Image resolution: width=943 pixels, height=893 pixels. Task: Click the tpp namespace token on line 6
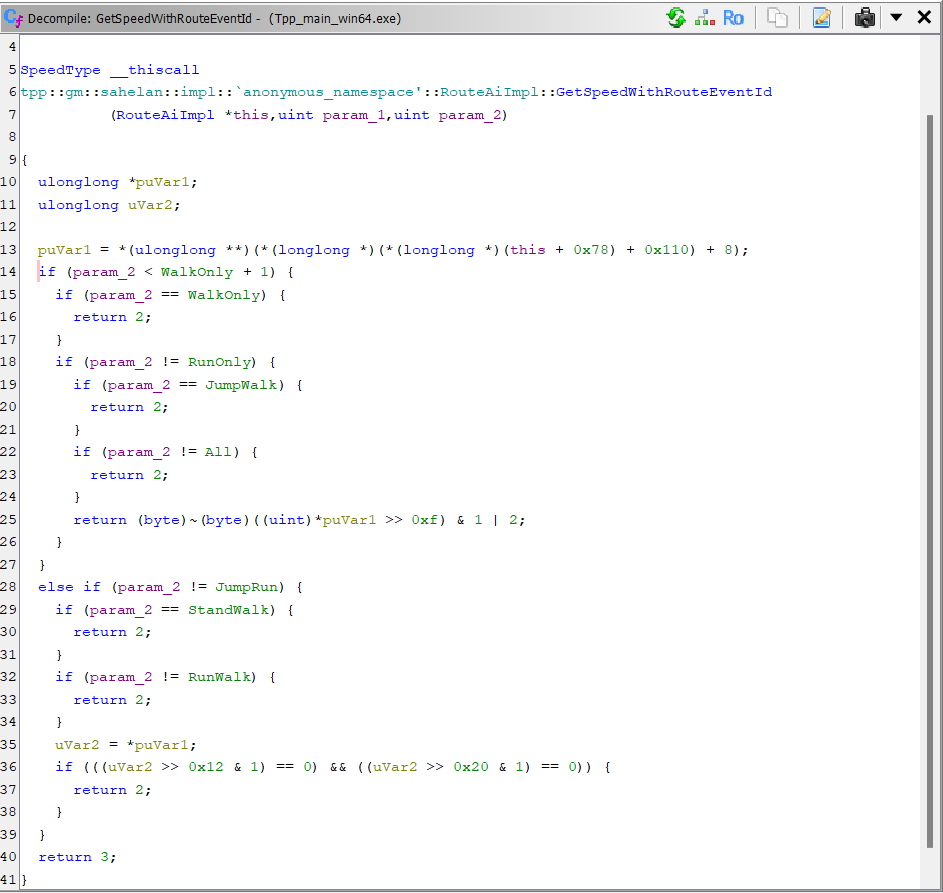pos(34,92)
